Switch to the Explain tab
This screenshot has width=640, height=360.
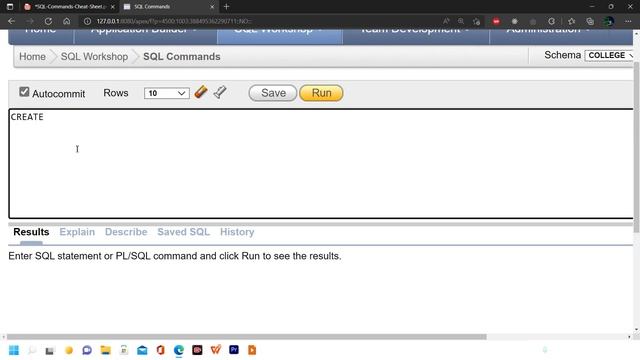pyautogui.click(x=77, y=232)
